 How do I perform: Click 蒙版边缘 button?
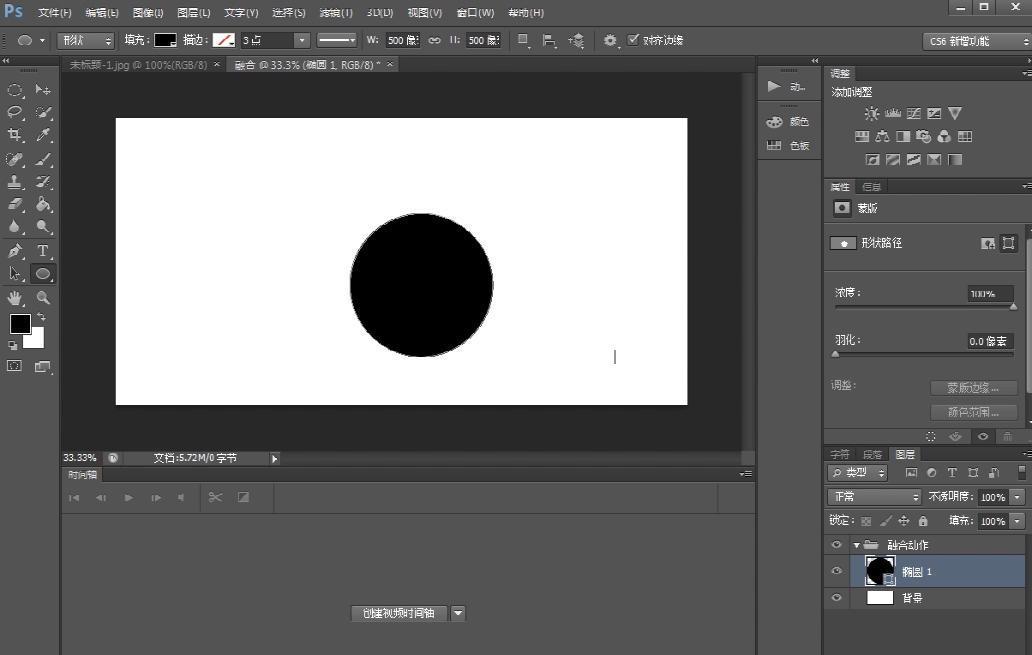(x=973, y=388)
